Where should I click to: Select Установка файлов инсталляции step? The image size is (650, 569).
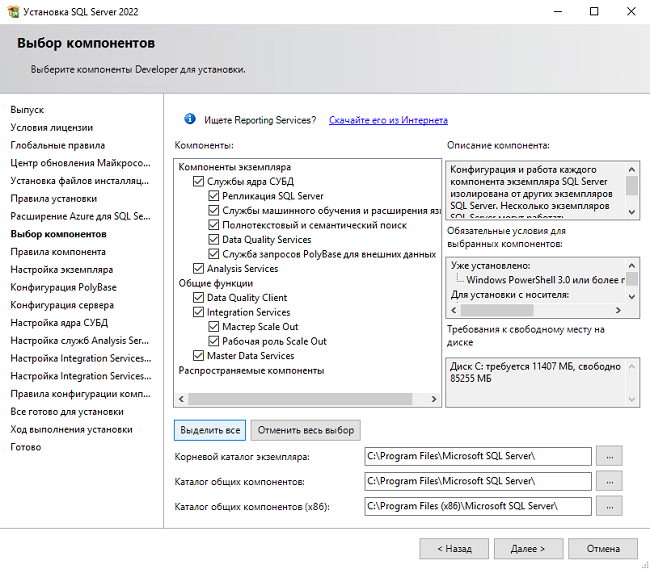[80, 181]
